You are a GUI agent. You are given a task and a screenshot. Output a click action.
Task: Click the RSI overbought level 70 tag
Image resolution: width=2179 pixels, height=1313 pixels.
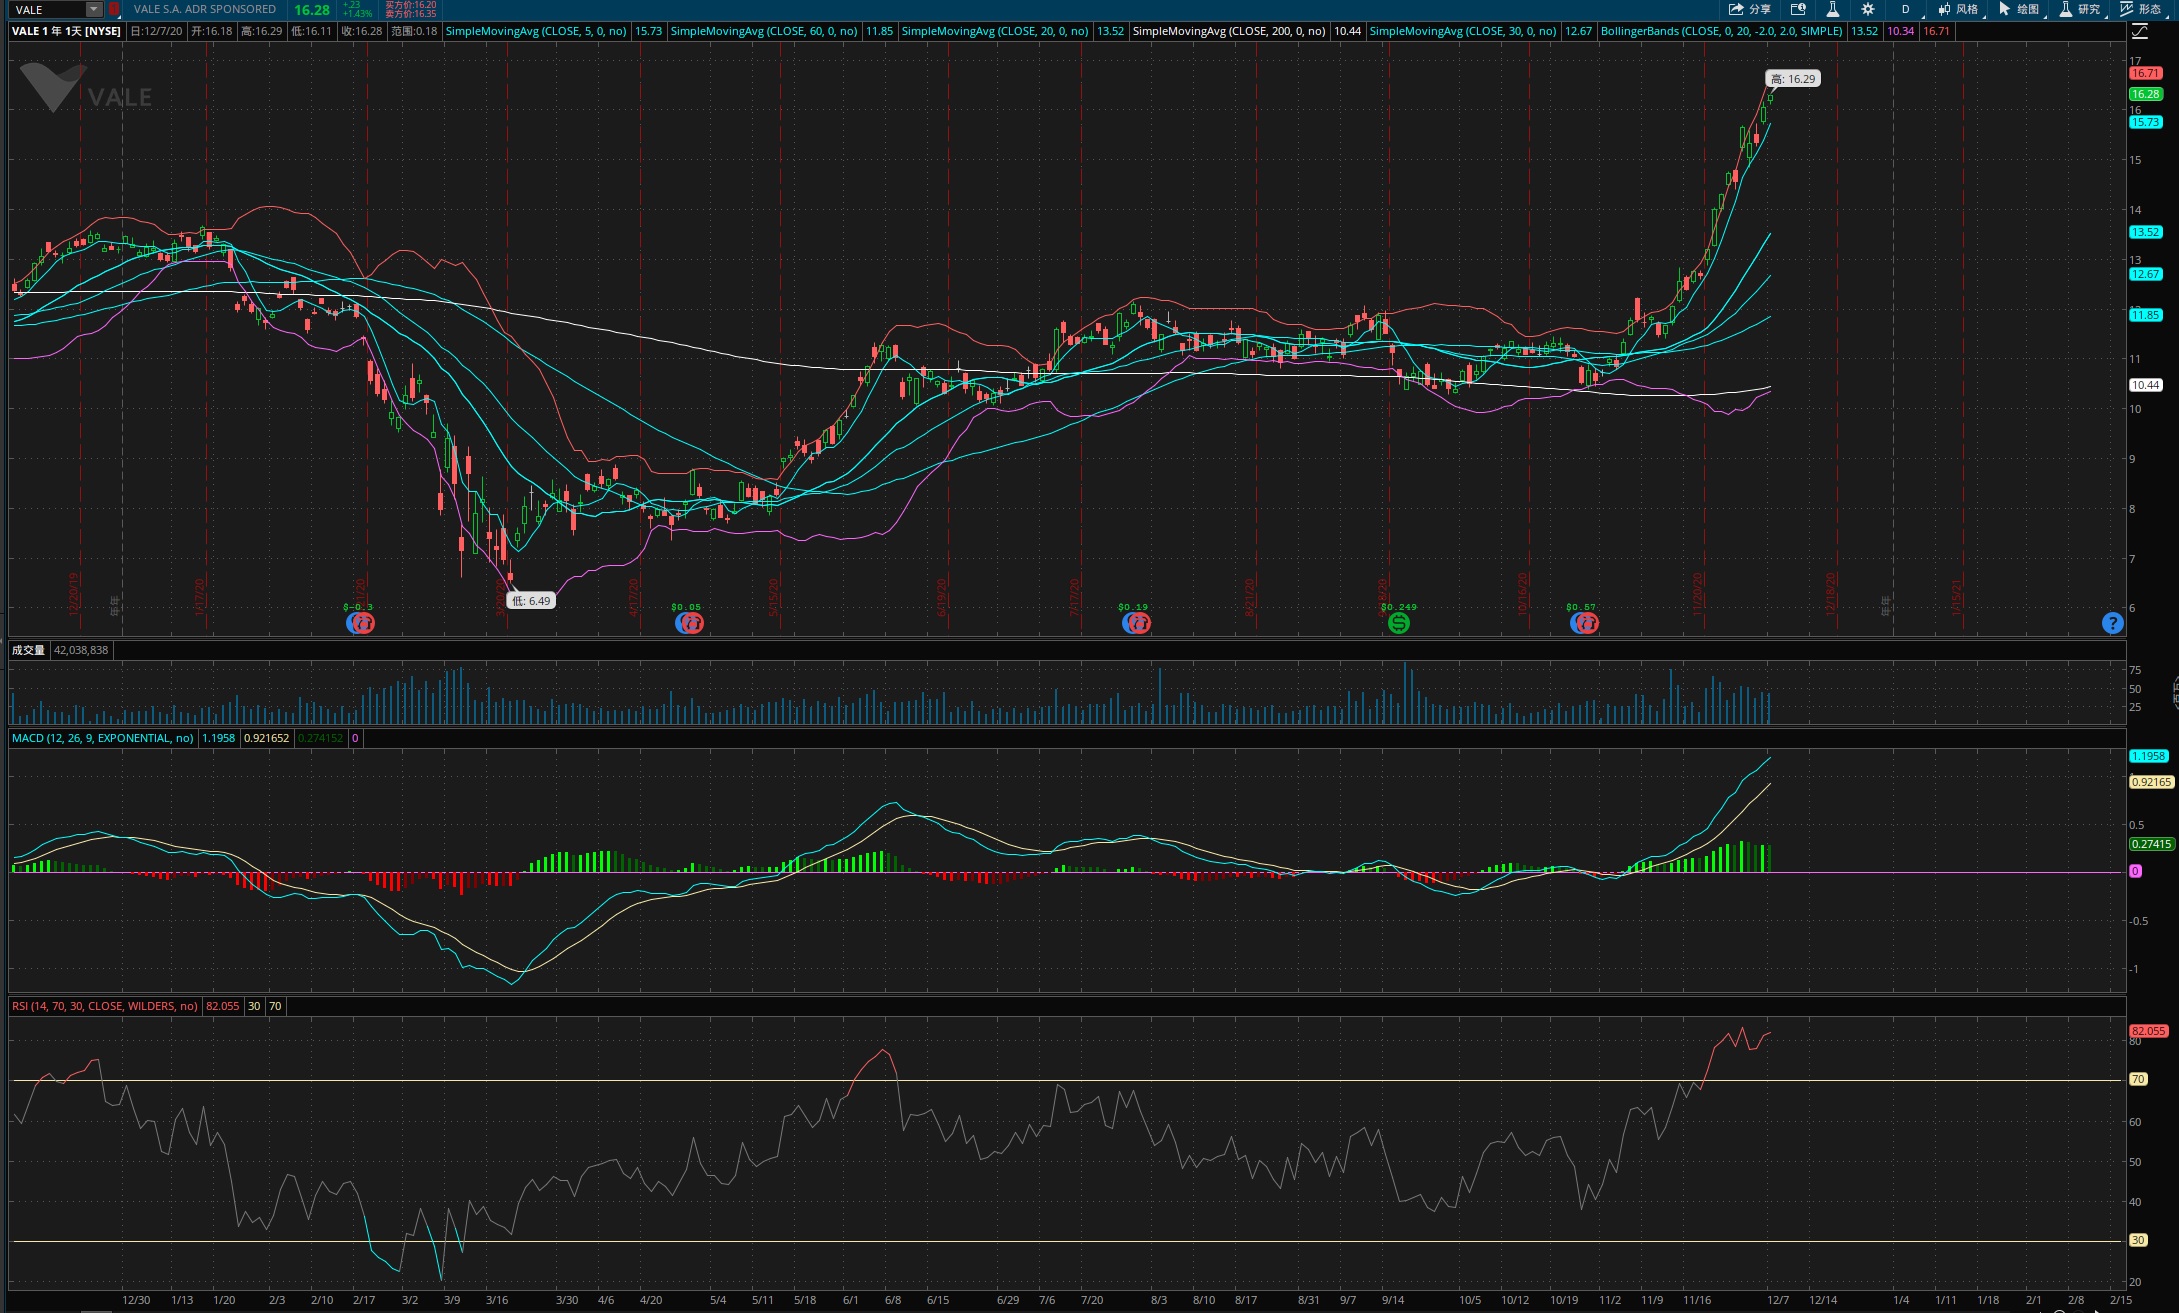point(2138,1079)
